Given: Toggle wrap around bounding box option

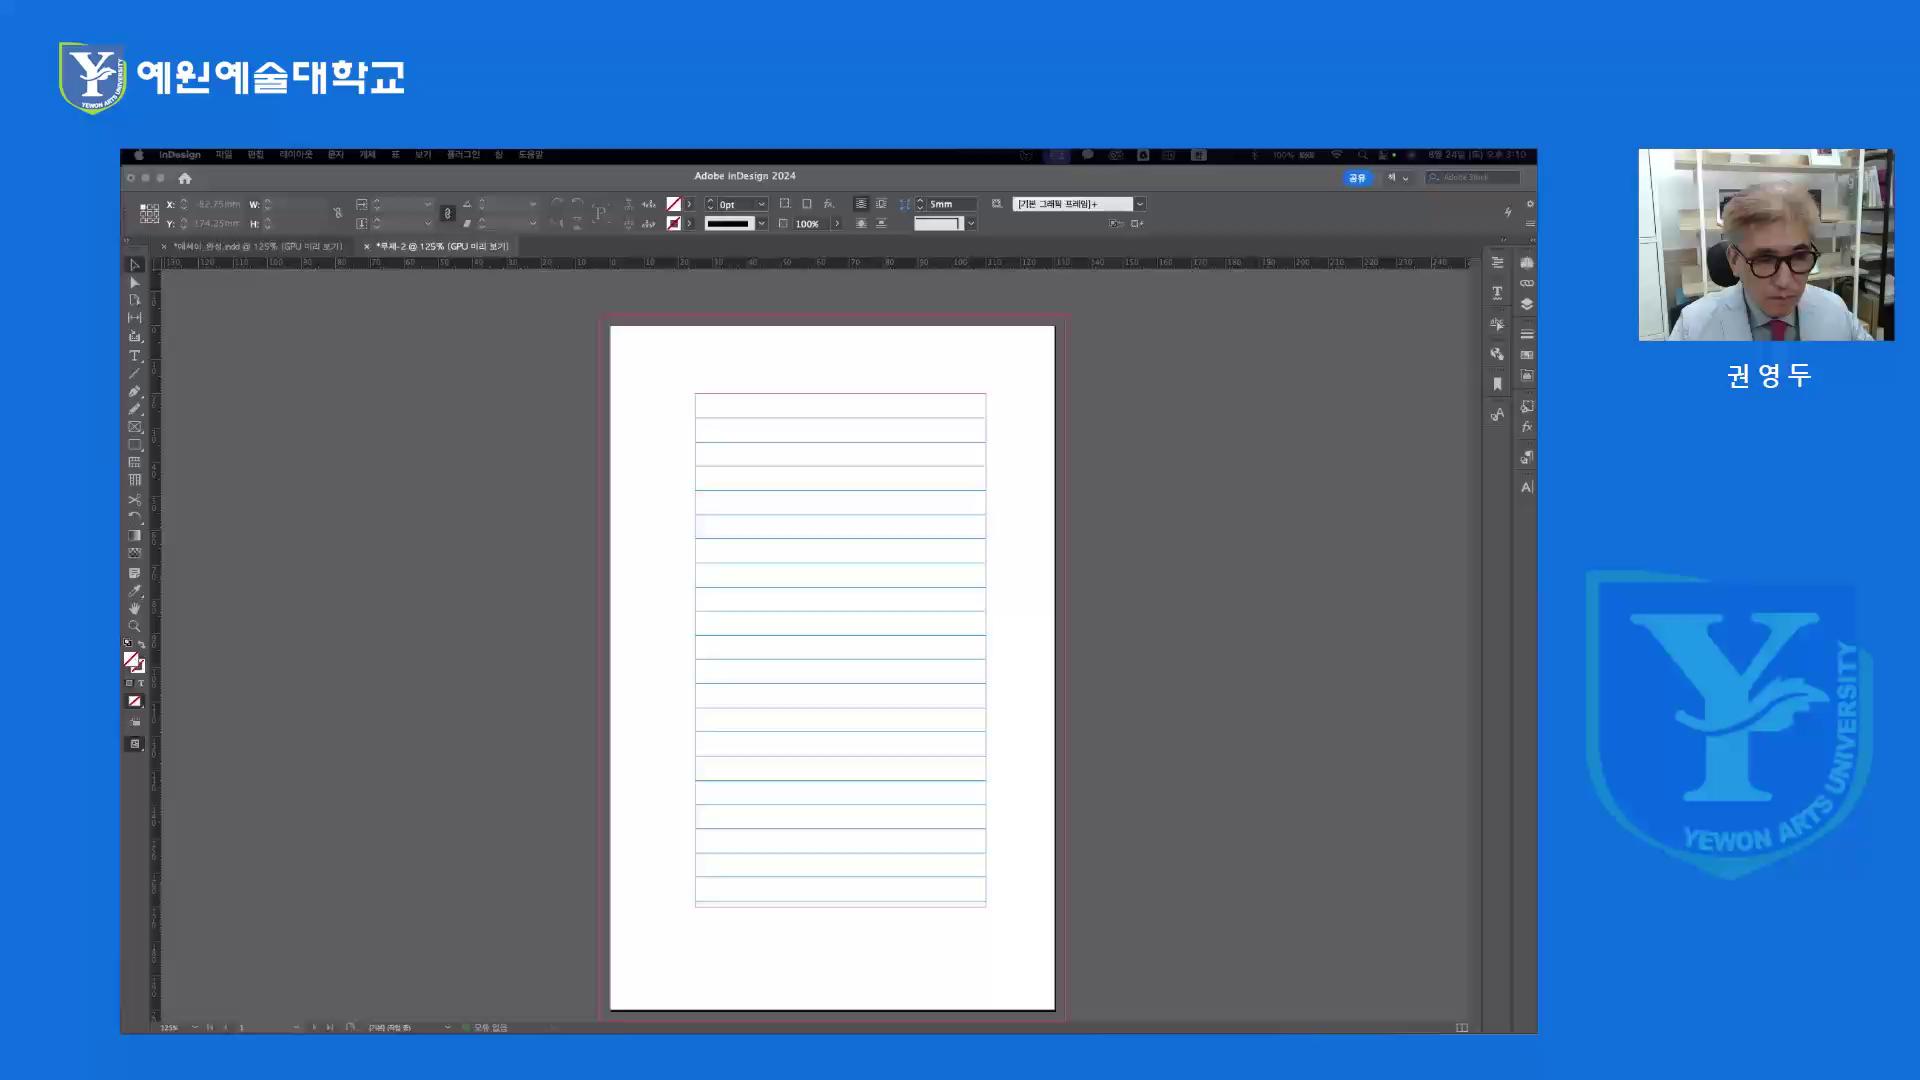Looking at the screenshot, I should (881, 204).
